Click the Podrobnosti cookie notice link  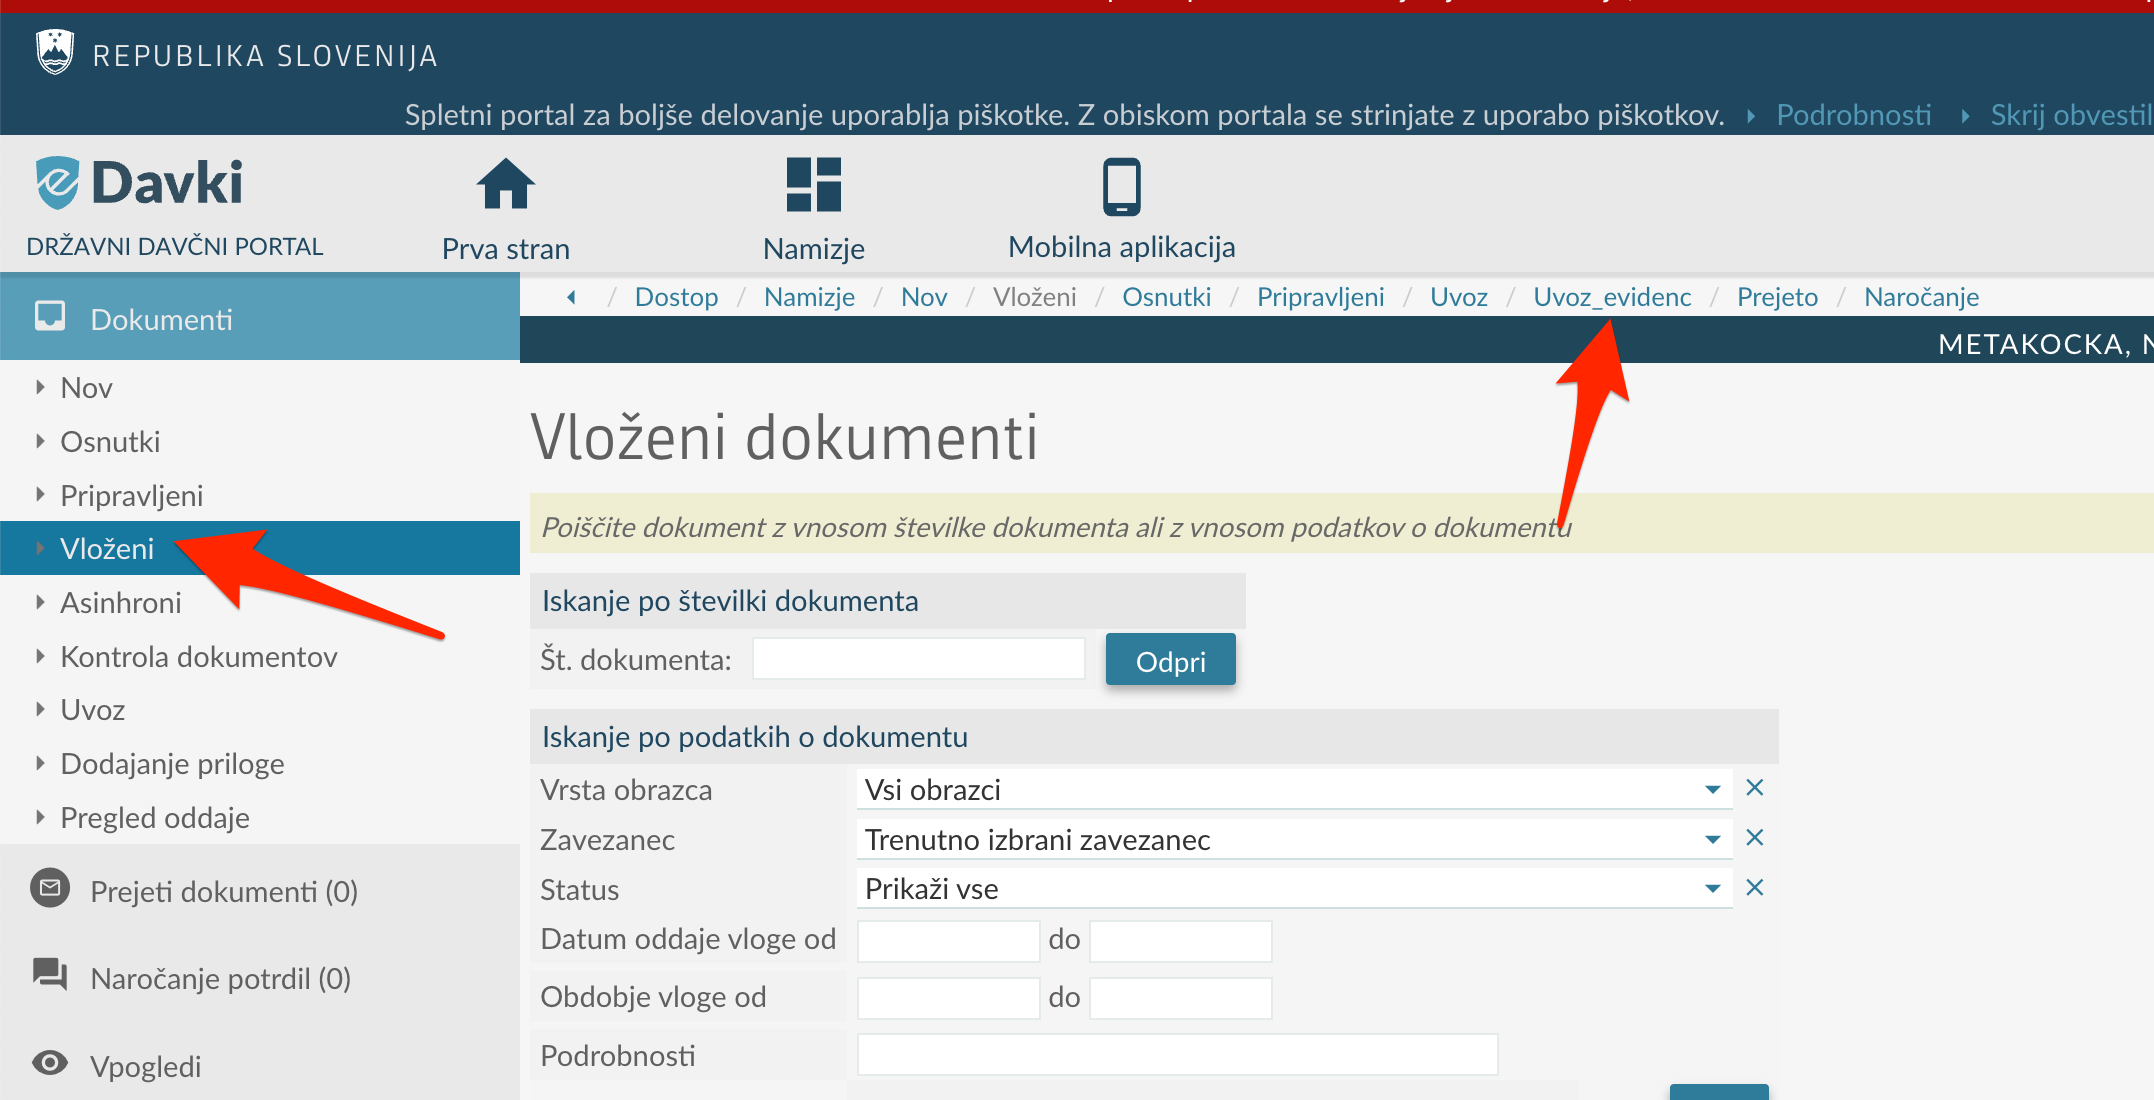click(1853, 115)
